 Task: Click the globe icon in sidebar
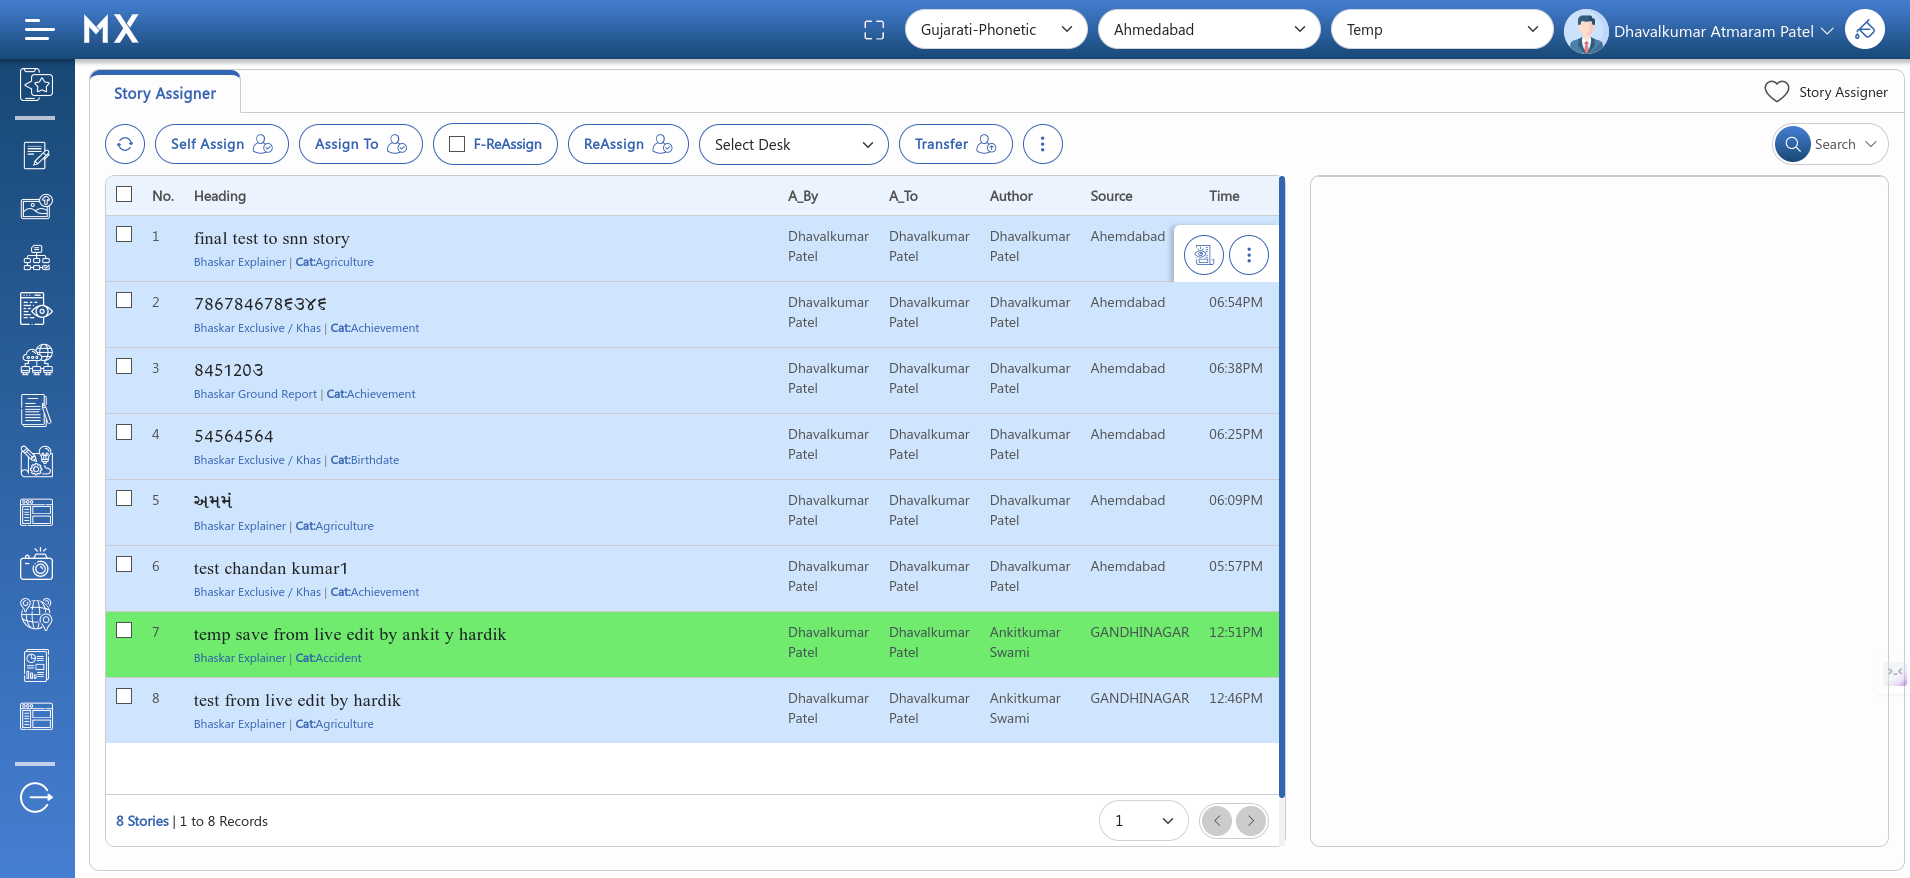point(37,614)
